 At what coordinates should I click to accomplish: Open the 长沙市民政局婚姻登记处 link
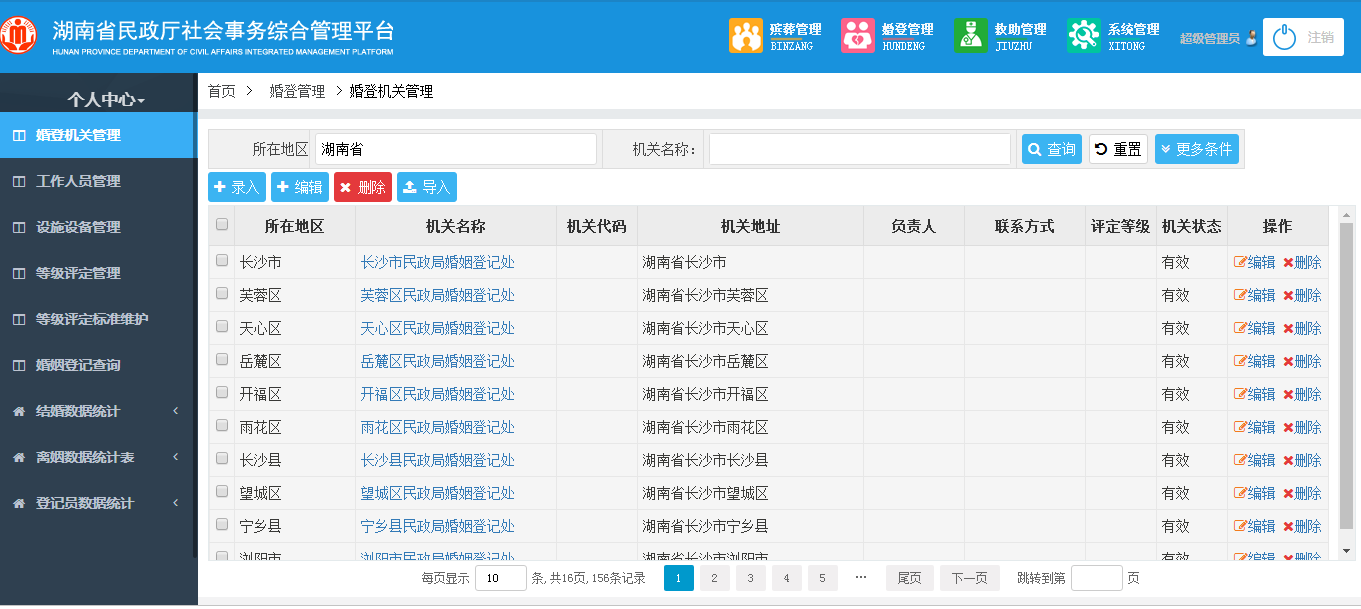tap(438, 261)
